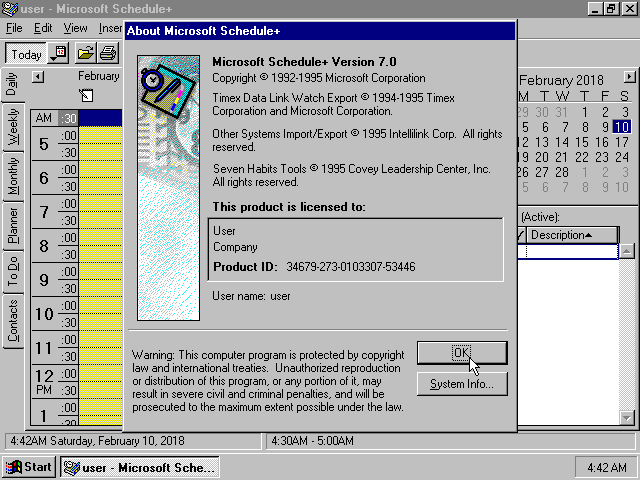Viewport: 640px width, 480px height.
Task: Open the File menu
Action: [x=14, y=28]
